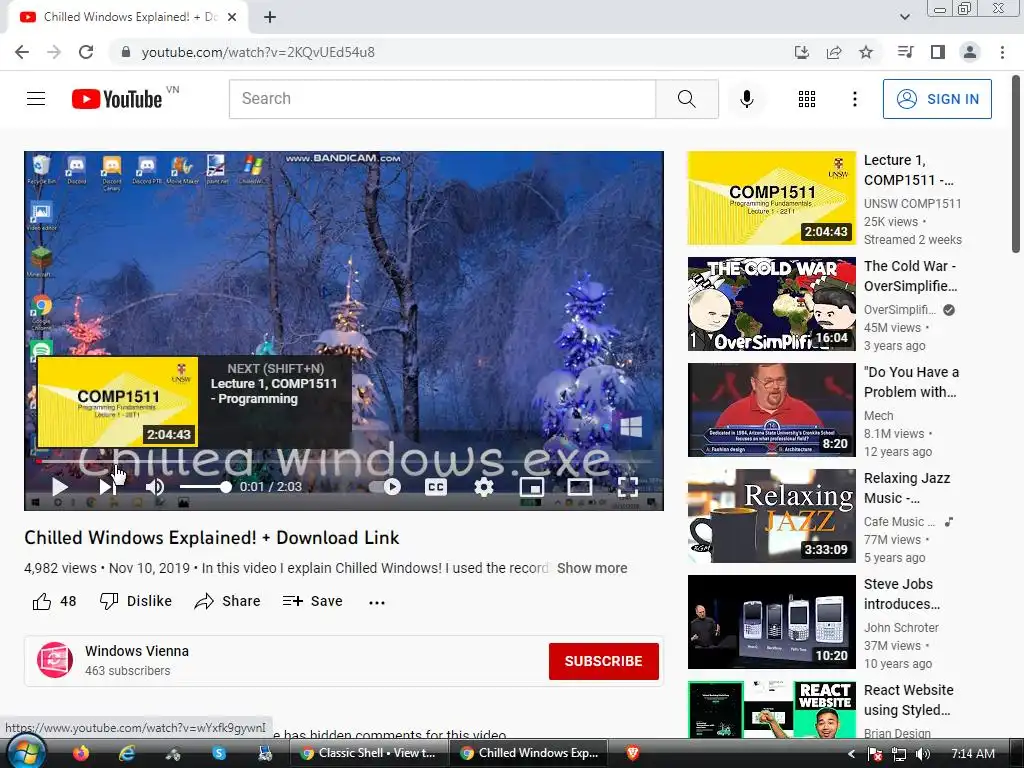Go to YouTube home via logo

pos(117,99)
